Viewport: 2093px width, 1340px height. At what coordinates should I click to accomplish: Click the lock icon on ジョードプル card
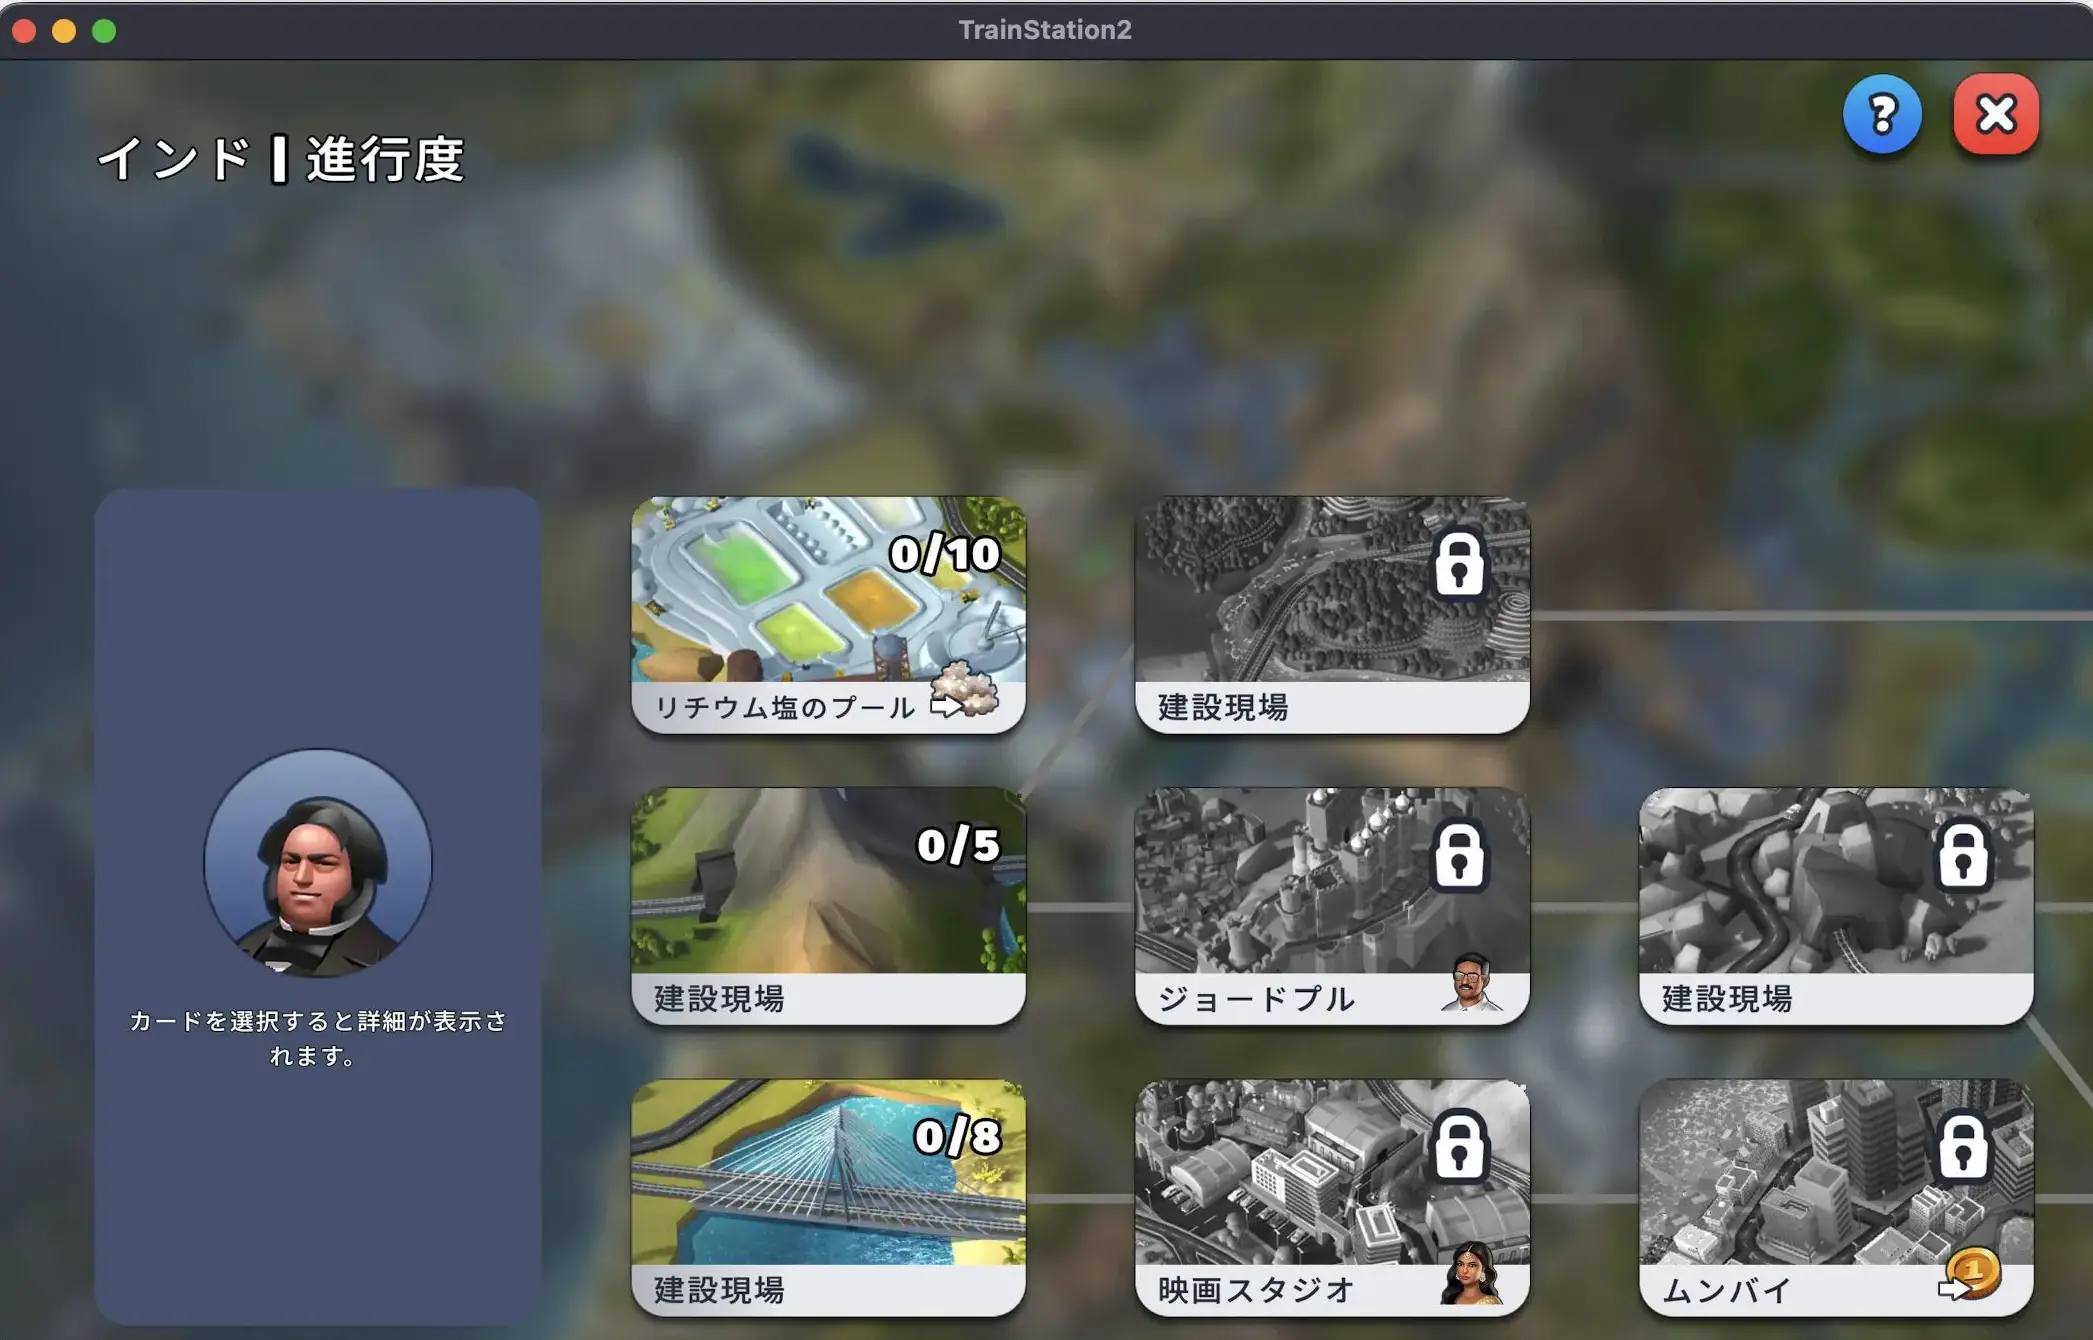[x=1459, y=857]
